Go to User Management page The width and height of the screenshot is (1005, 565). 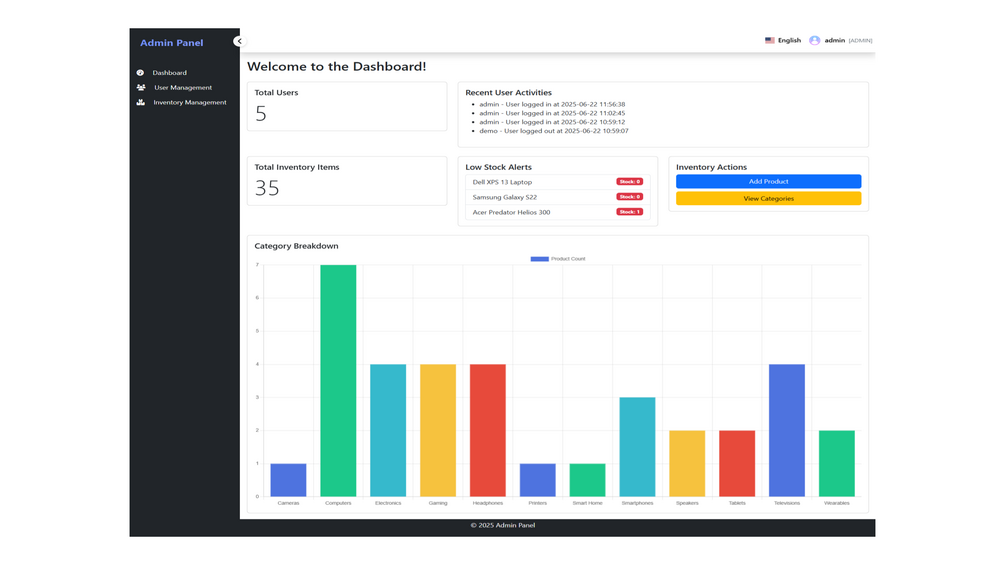tap(183, 87)
